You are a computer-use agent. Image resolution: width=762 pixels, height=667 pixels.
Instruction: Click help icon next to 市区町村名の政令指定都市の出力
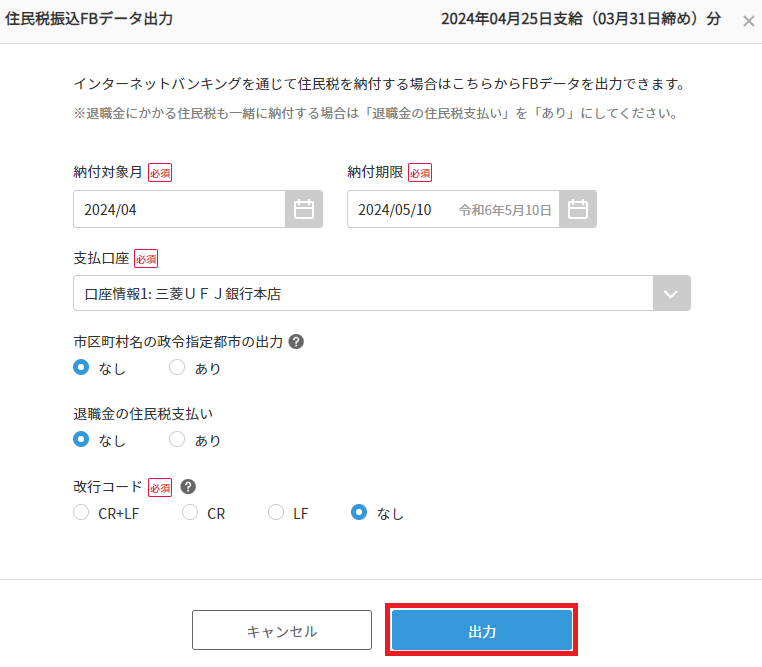point(296,342)
